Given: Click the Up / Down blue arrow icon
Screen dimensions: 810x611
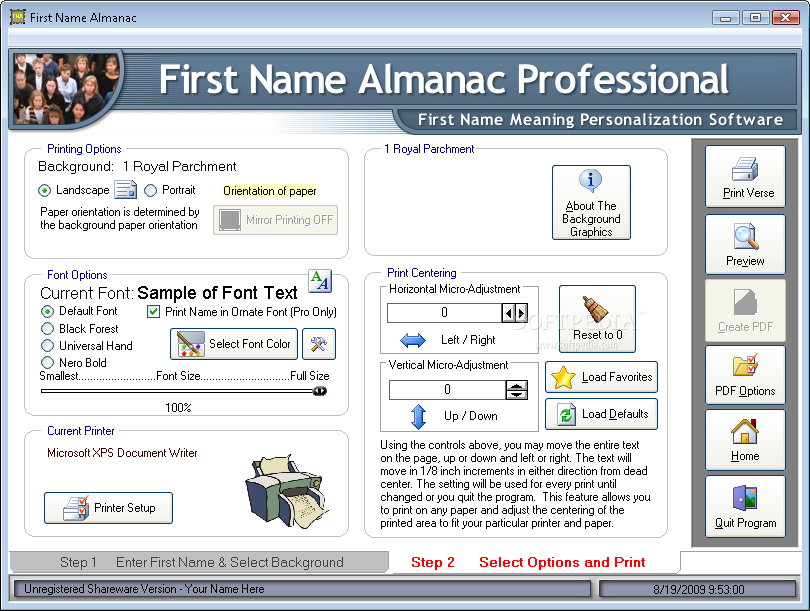Looking at the screenshot, I should [x=418, y=416].
